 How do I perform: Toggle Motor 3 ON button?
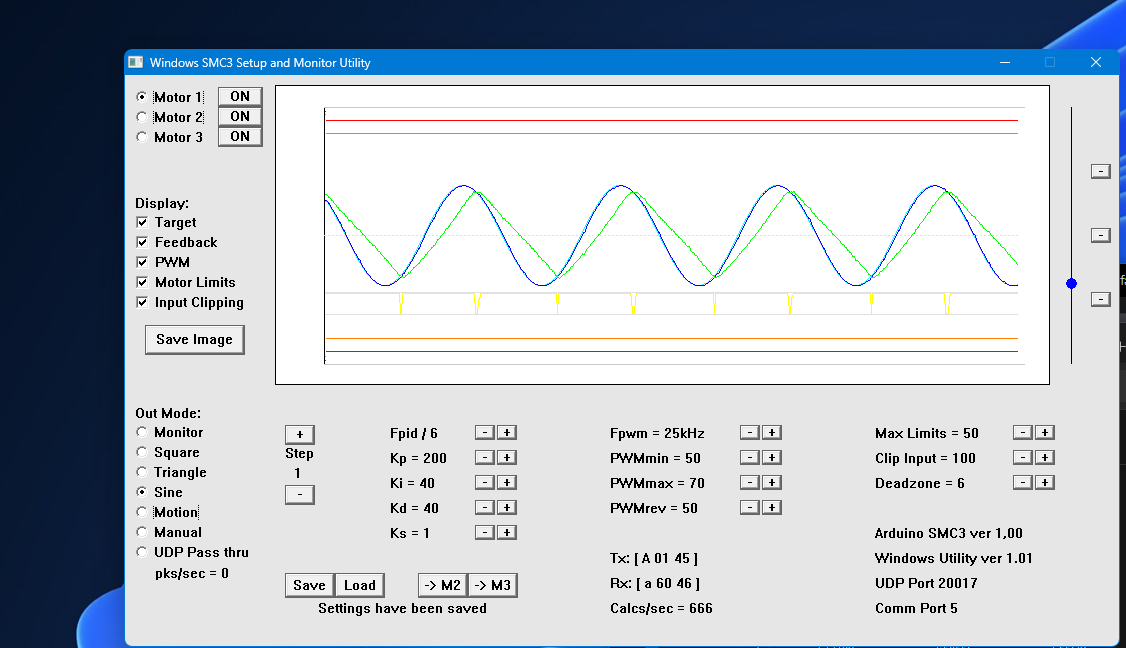point(240,137)
